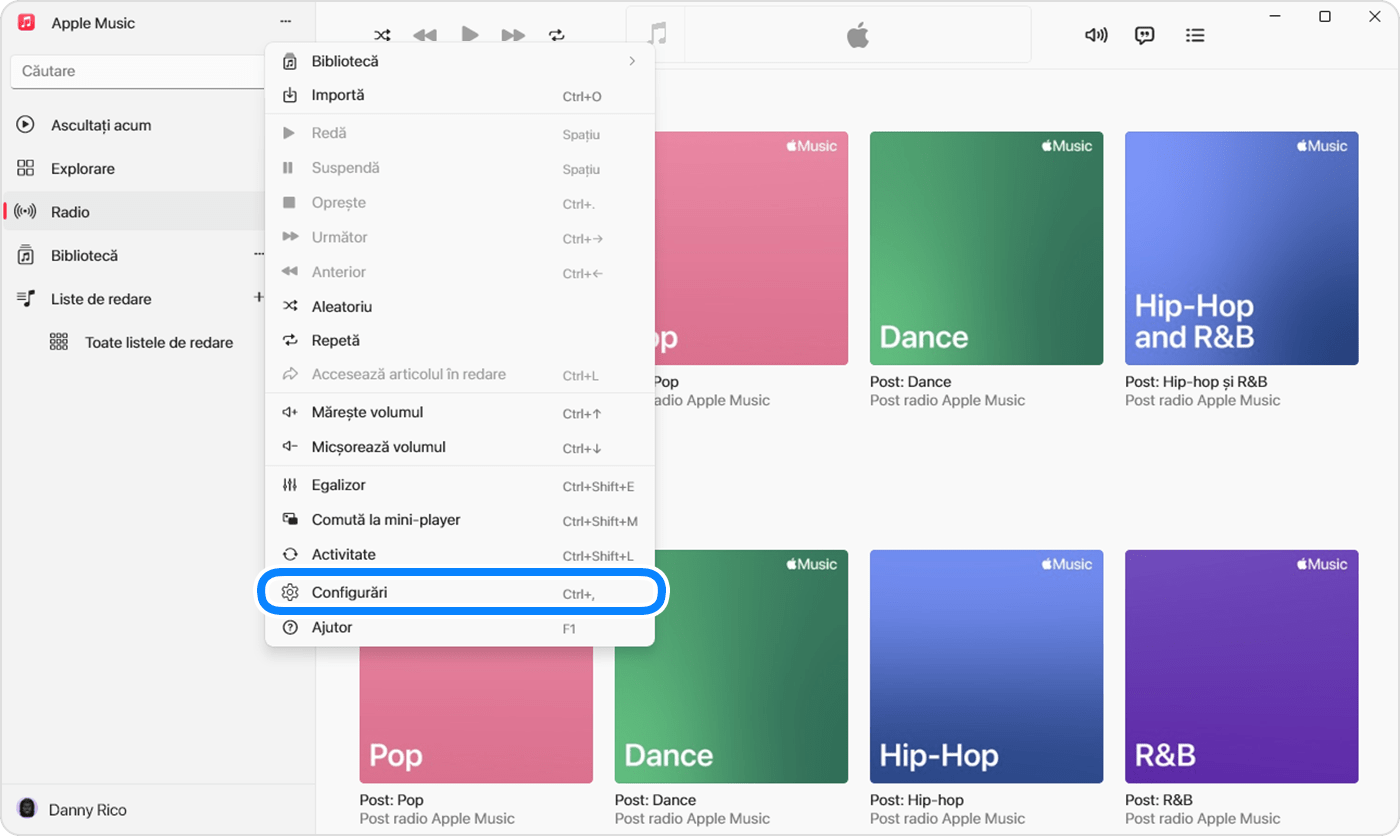Viewport: 1400px width, 836px height.
Task: Maximize the Apple Music window
Action: [1325, 16]
